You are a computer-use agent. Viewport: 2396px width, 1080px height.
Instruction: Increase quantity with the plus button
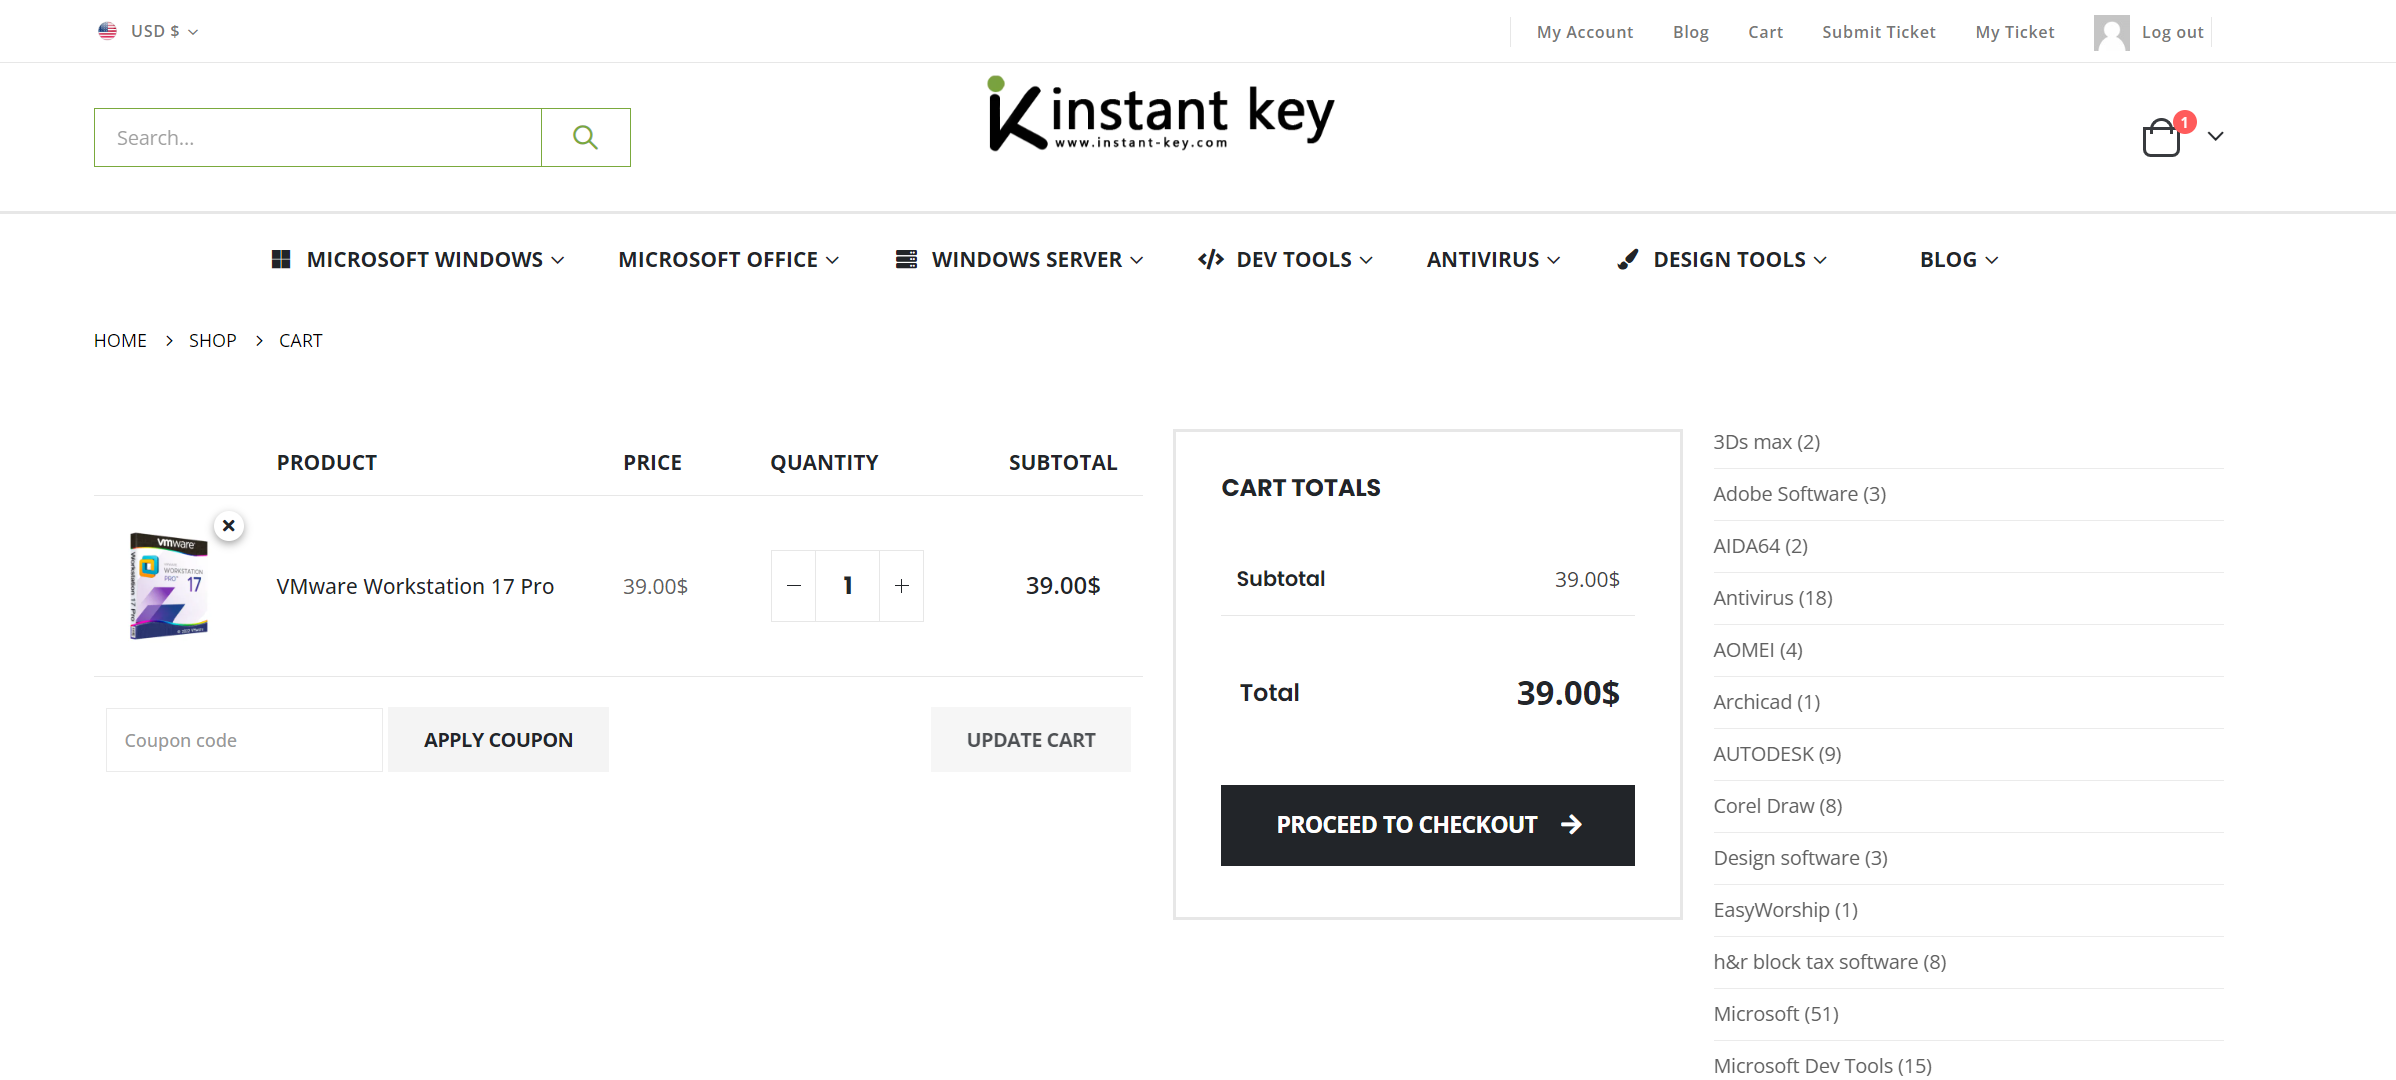[x=901, y=586]
